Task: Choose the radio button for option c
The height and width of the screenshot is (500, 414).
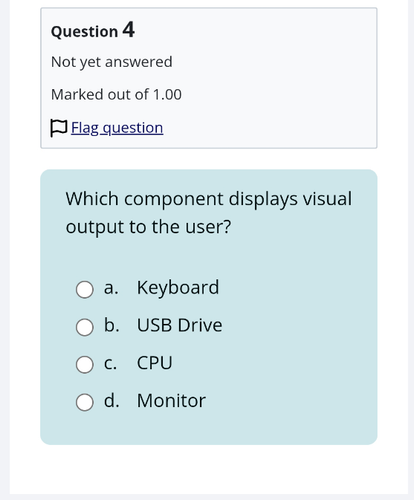Action: coord(84,364)
